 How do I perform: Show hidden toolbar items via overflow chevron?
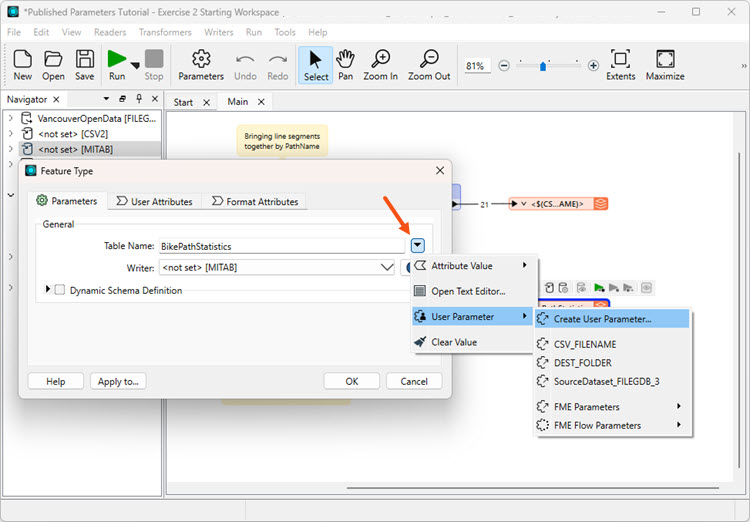pos(744,66)
